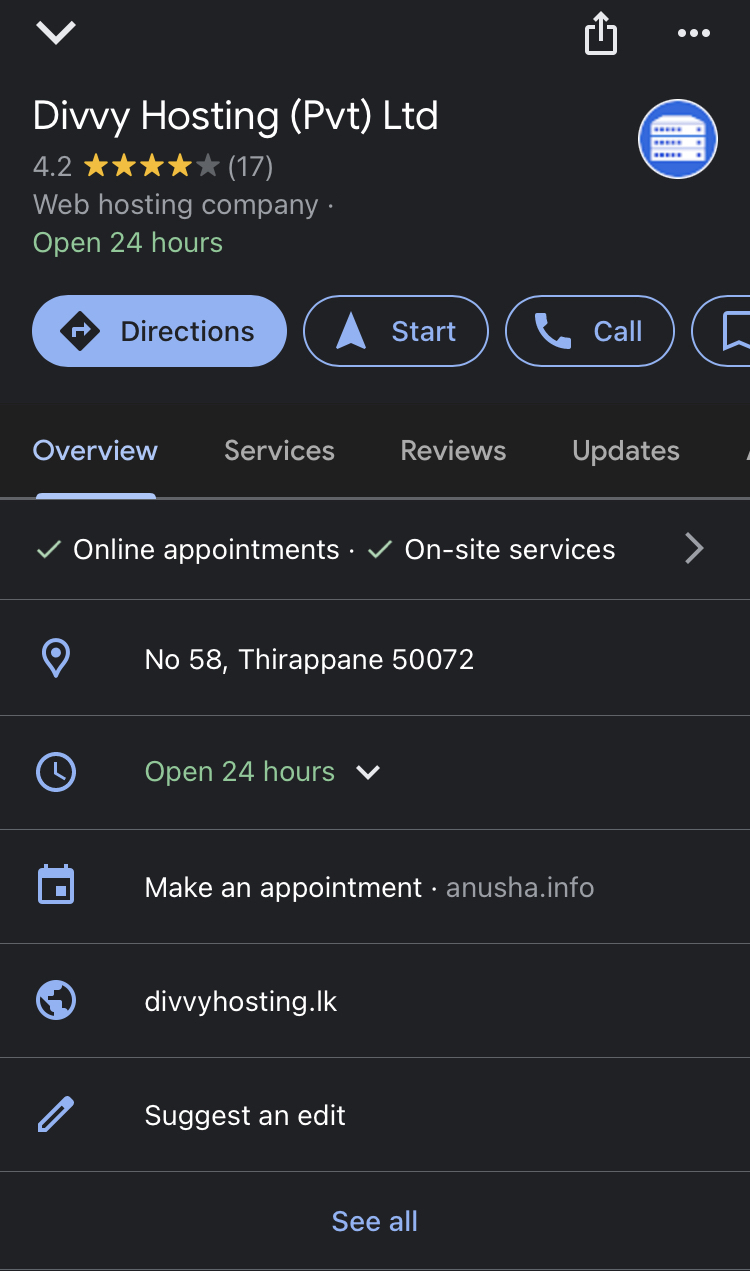The height and width of the screenshot is (1271, 750).
Task: Tap Online appointments attribute text
Action: pyautogui.click(x=206, y=550)
